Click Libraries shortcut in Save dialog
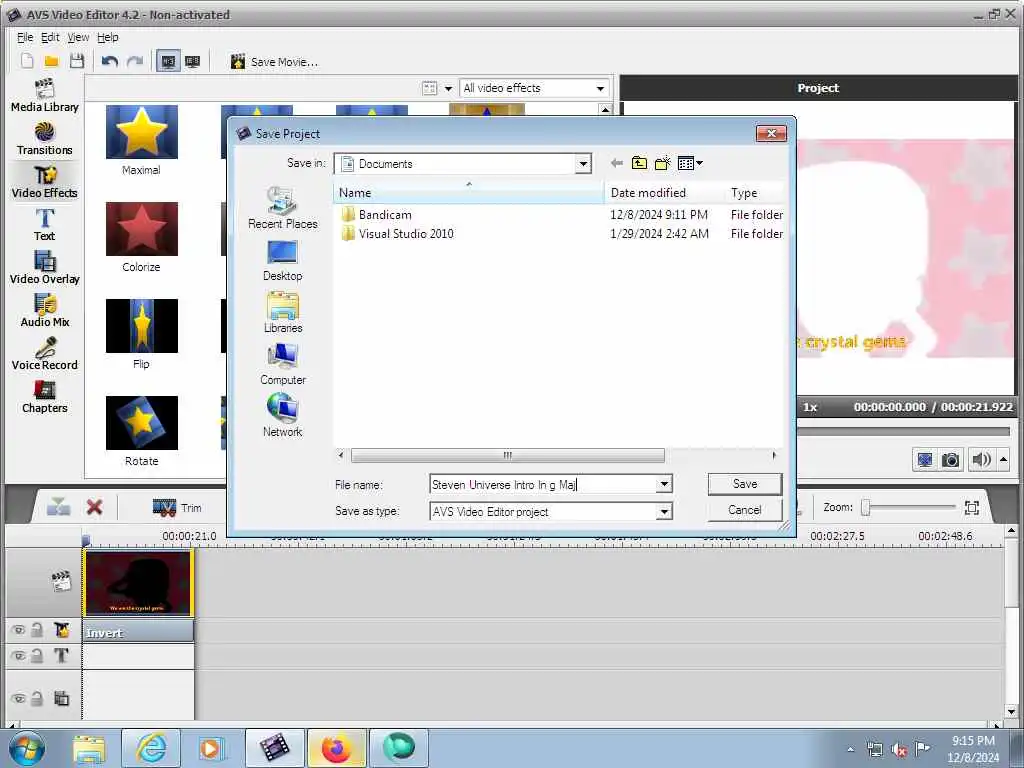Screen dimensions: 1024x768 pyautogui.click(x=283, y=313)
